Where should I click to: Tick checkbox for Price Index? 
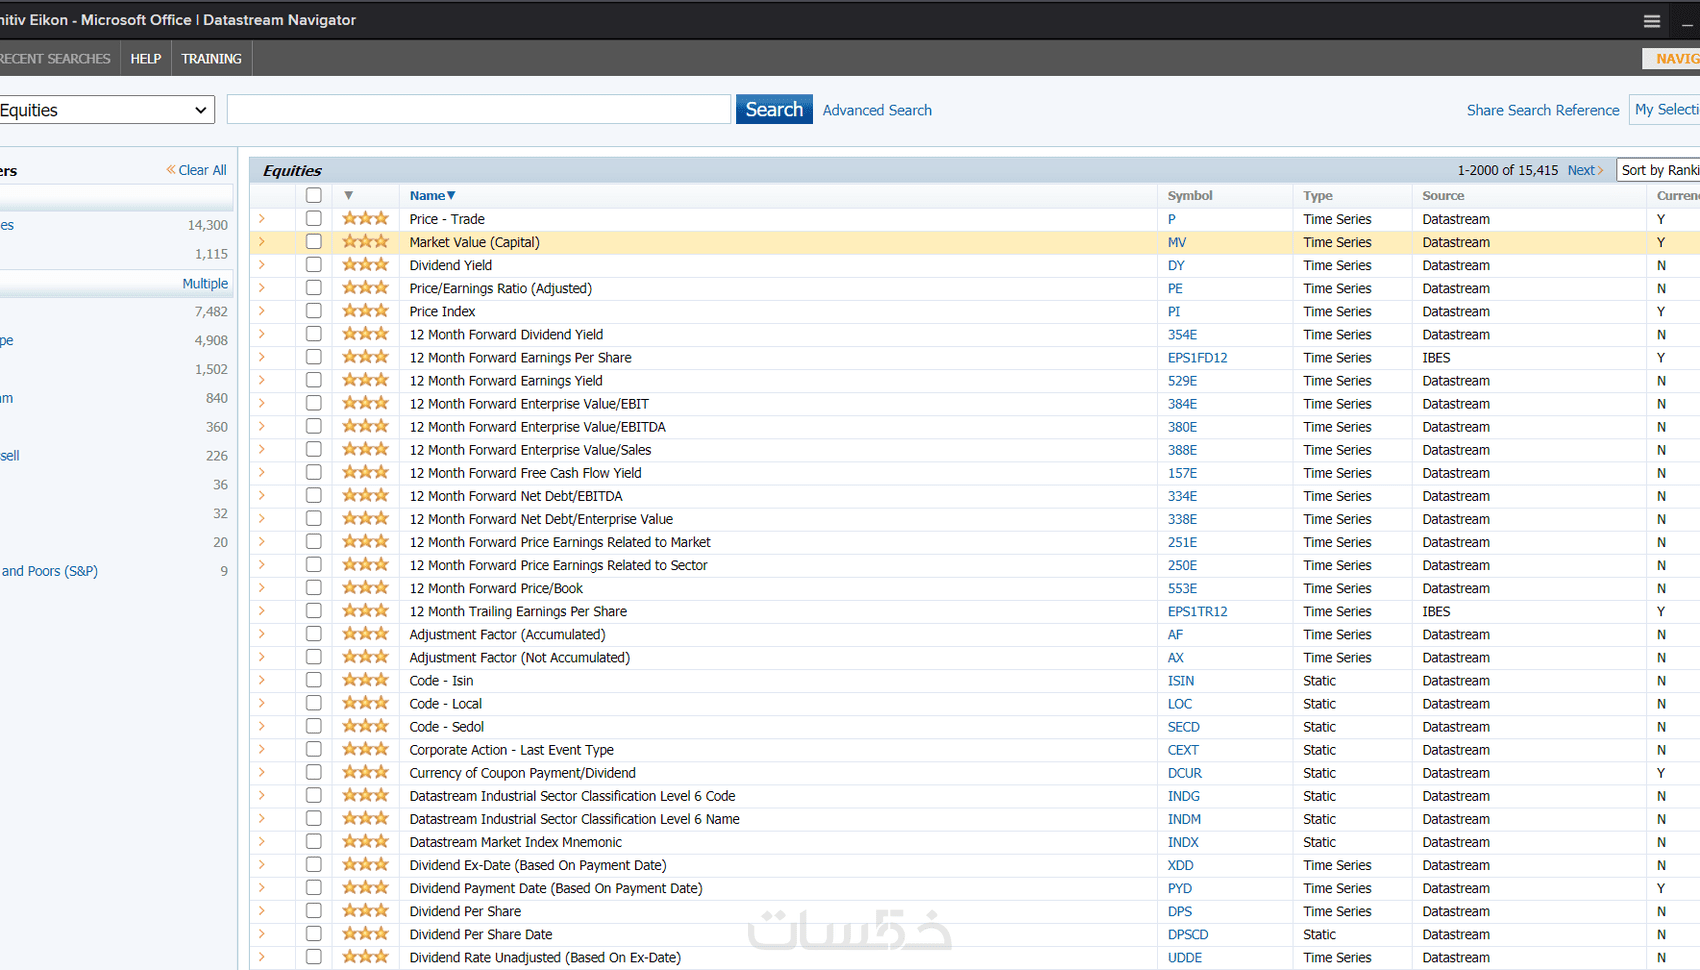coord(314,310)
